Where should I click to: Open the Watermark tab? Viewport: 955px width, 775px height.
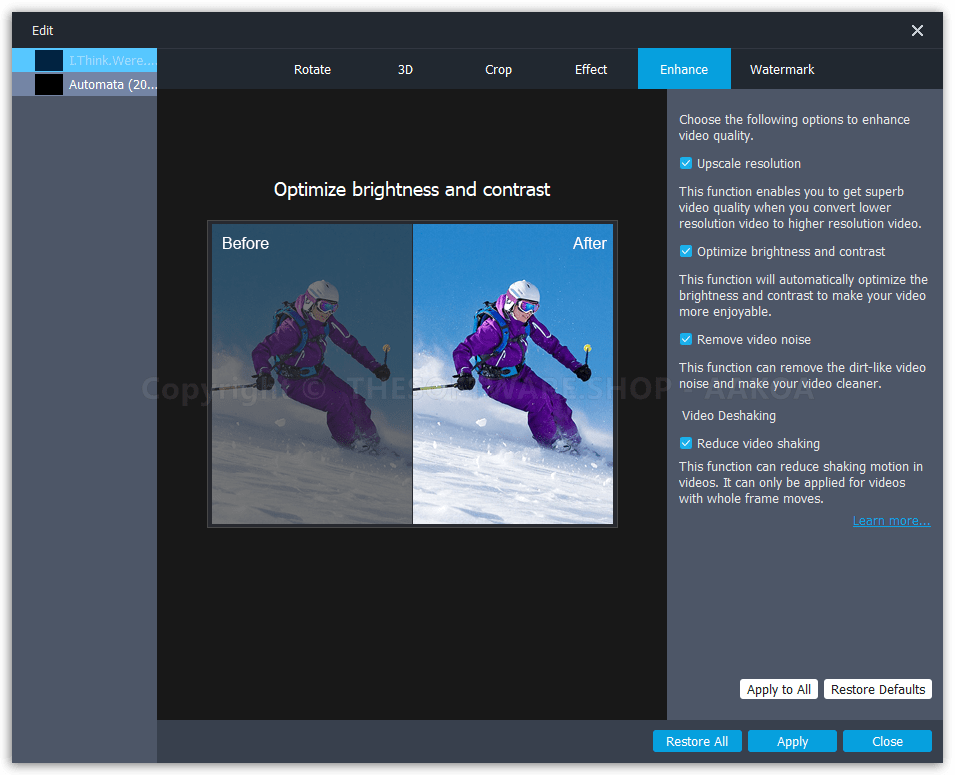pos(782,69)
